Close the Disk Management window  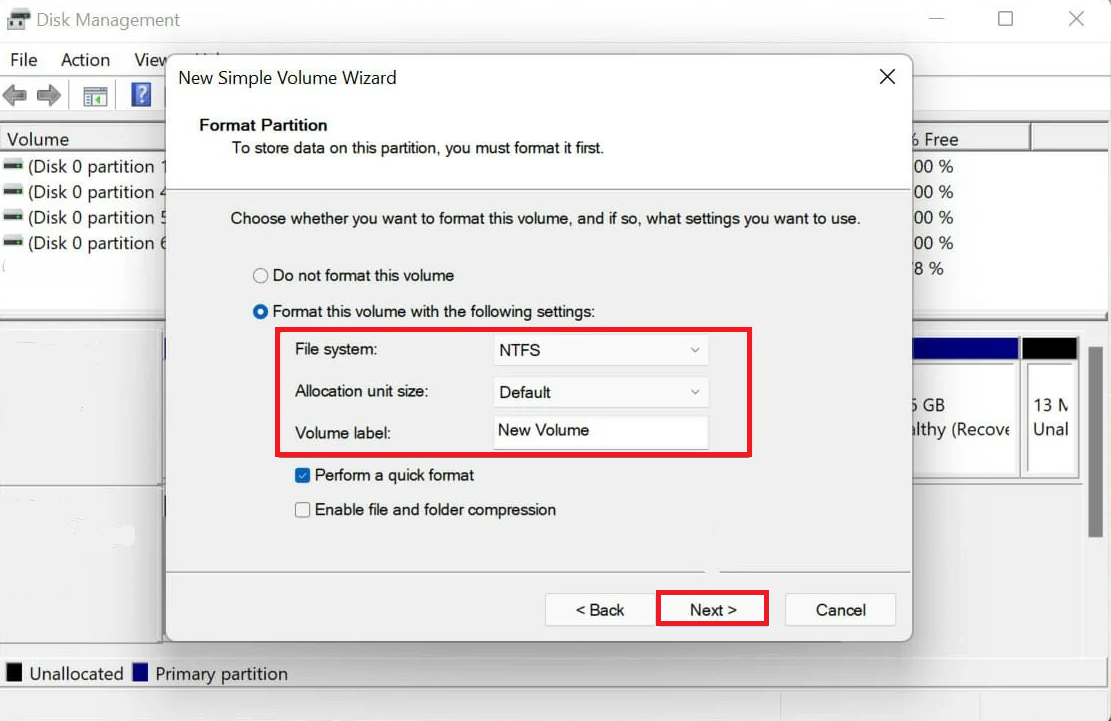[x=1076, y=18]
